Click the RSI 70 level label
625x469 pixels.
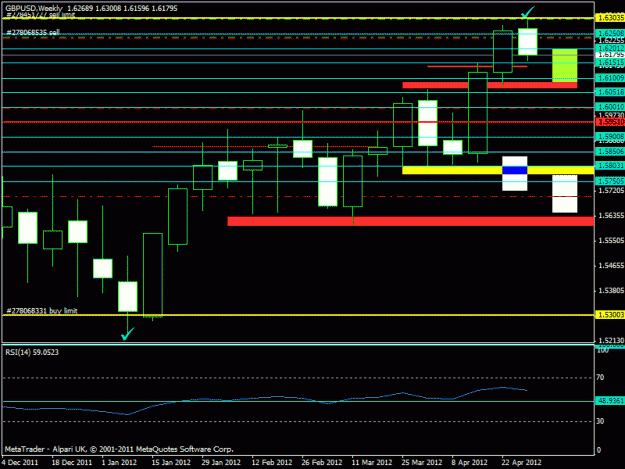(x=600, y=377)
